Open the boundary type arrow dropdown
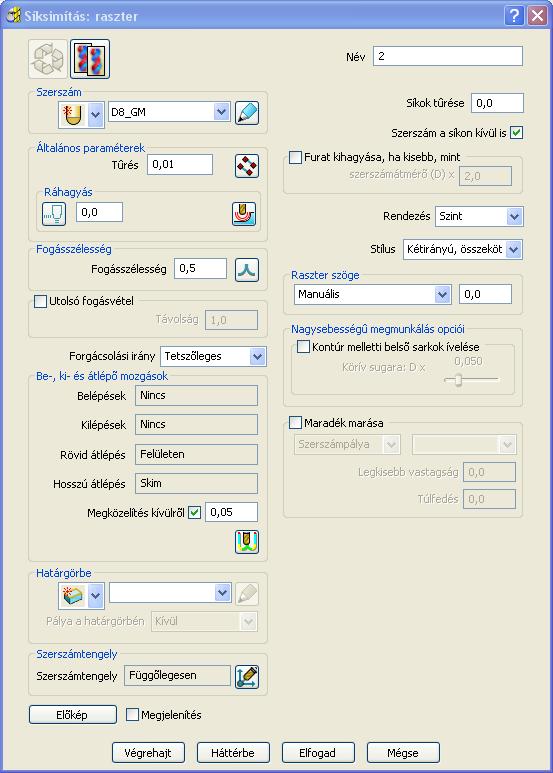Image resolution: width=553 pixels, height=773 pixels. click(96, 596)
